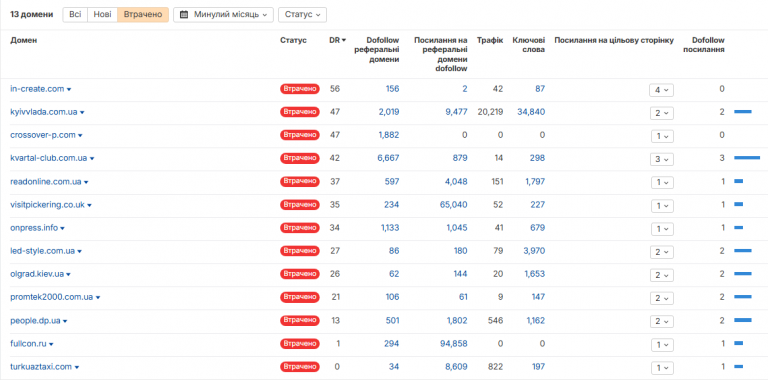The height and width of the screenshot is (380, 768).
Task: Open target-page links dropdown for turkuaztaxi.com
Action: (x=662, y=367)
